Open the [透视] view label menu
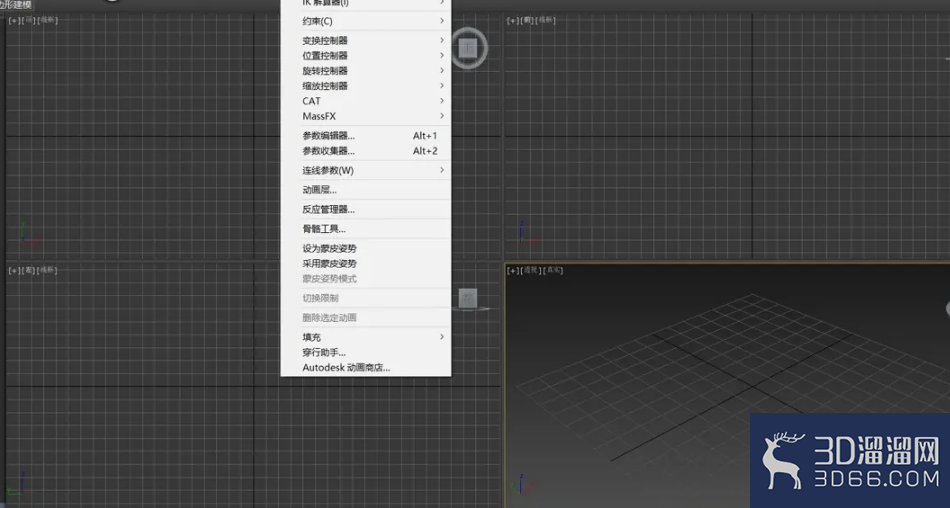This screenshot has width=950, height=508. coord(531,270)
